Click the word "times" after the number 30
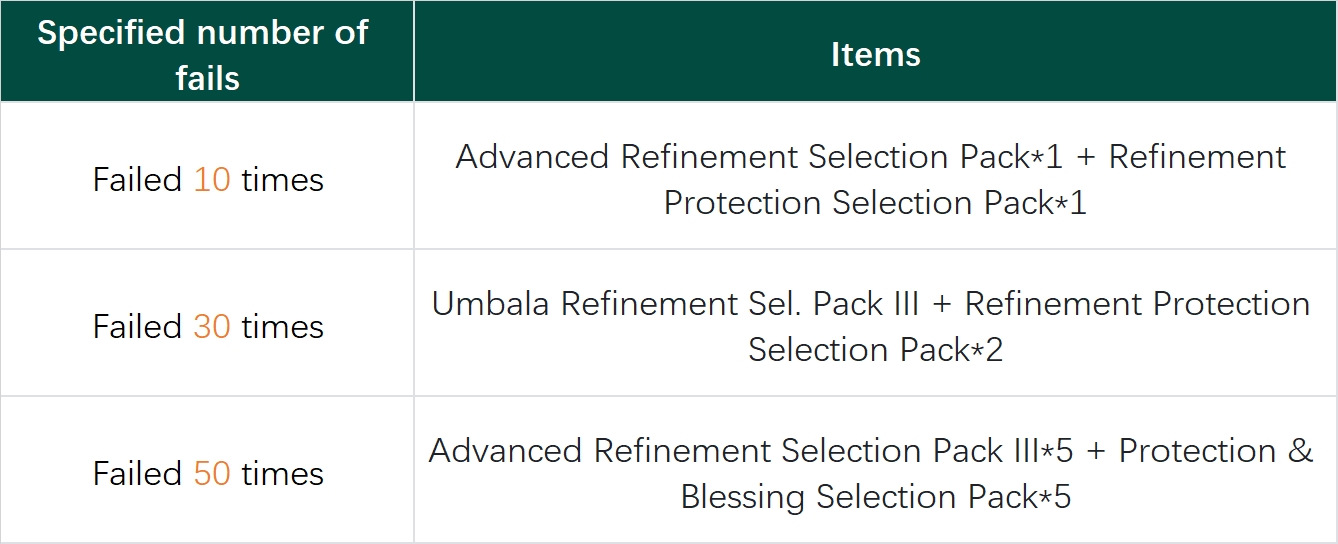 tap(282, 327)
